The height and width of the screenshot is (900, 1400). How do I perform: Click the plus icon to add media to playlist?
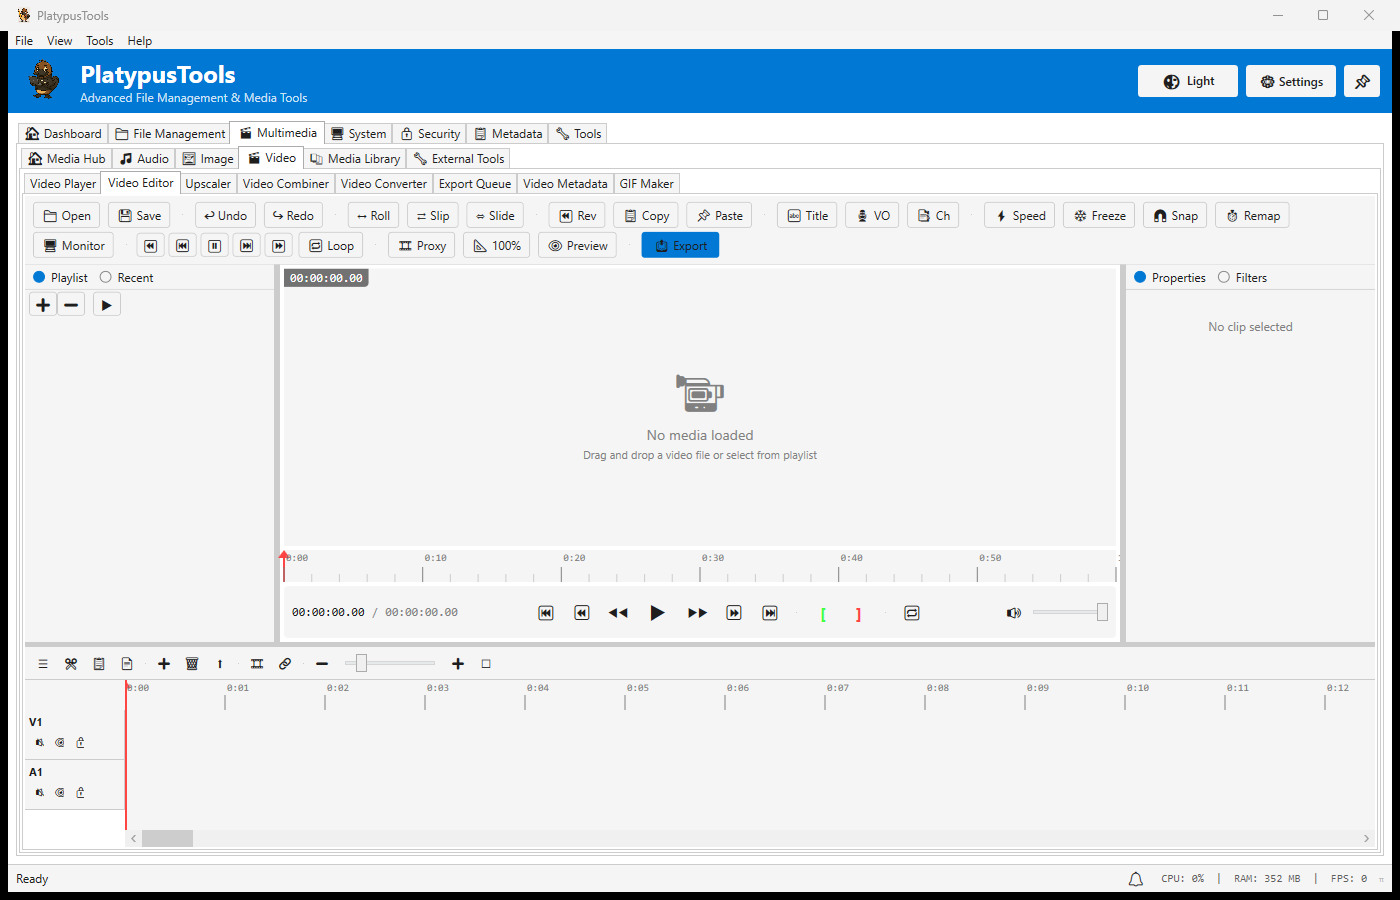42,304
